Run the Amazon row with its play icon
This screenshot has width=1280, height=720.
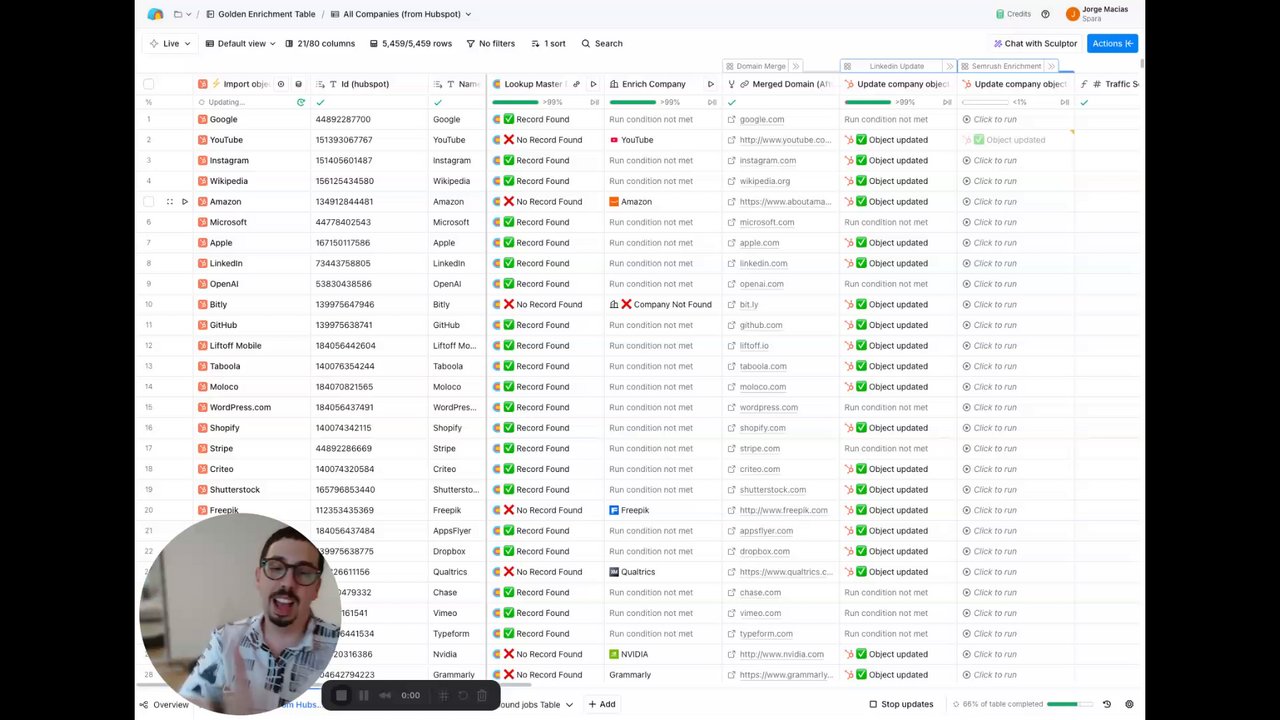point(184,202)
